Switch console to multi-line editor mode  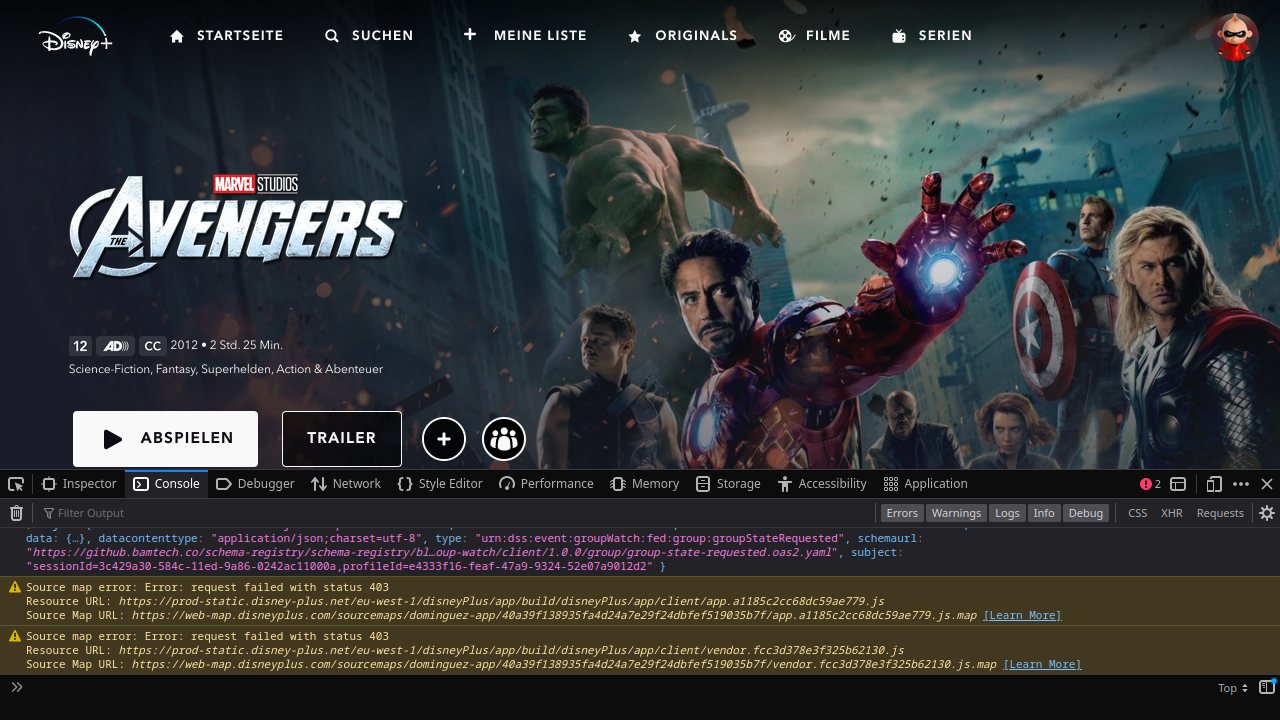click(1267, 687)
